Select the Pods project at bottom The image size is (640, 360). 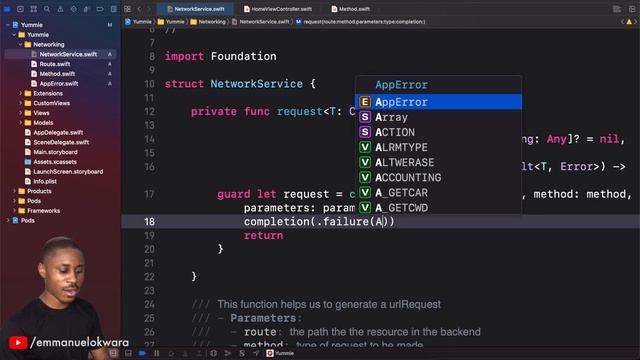(x=23, y=220)
